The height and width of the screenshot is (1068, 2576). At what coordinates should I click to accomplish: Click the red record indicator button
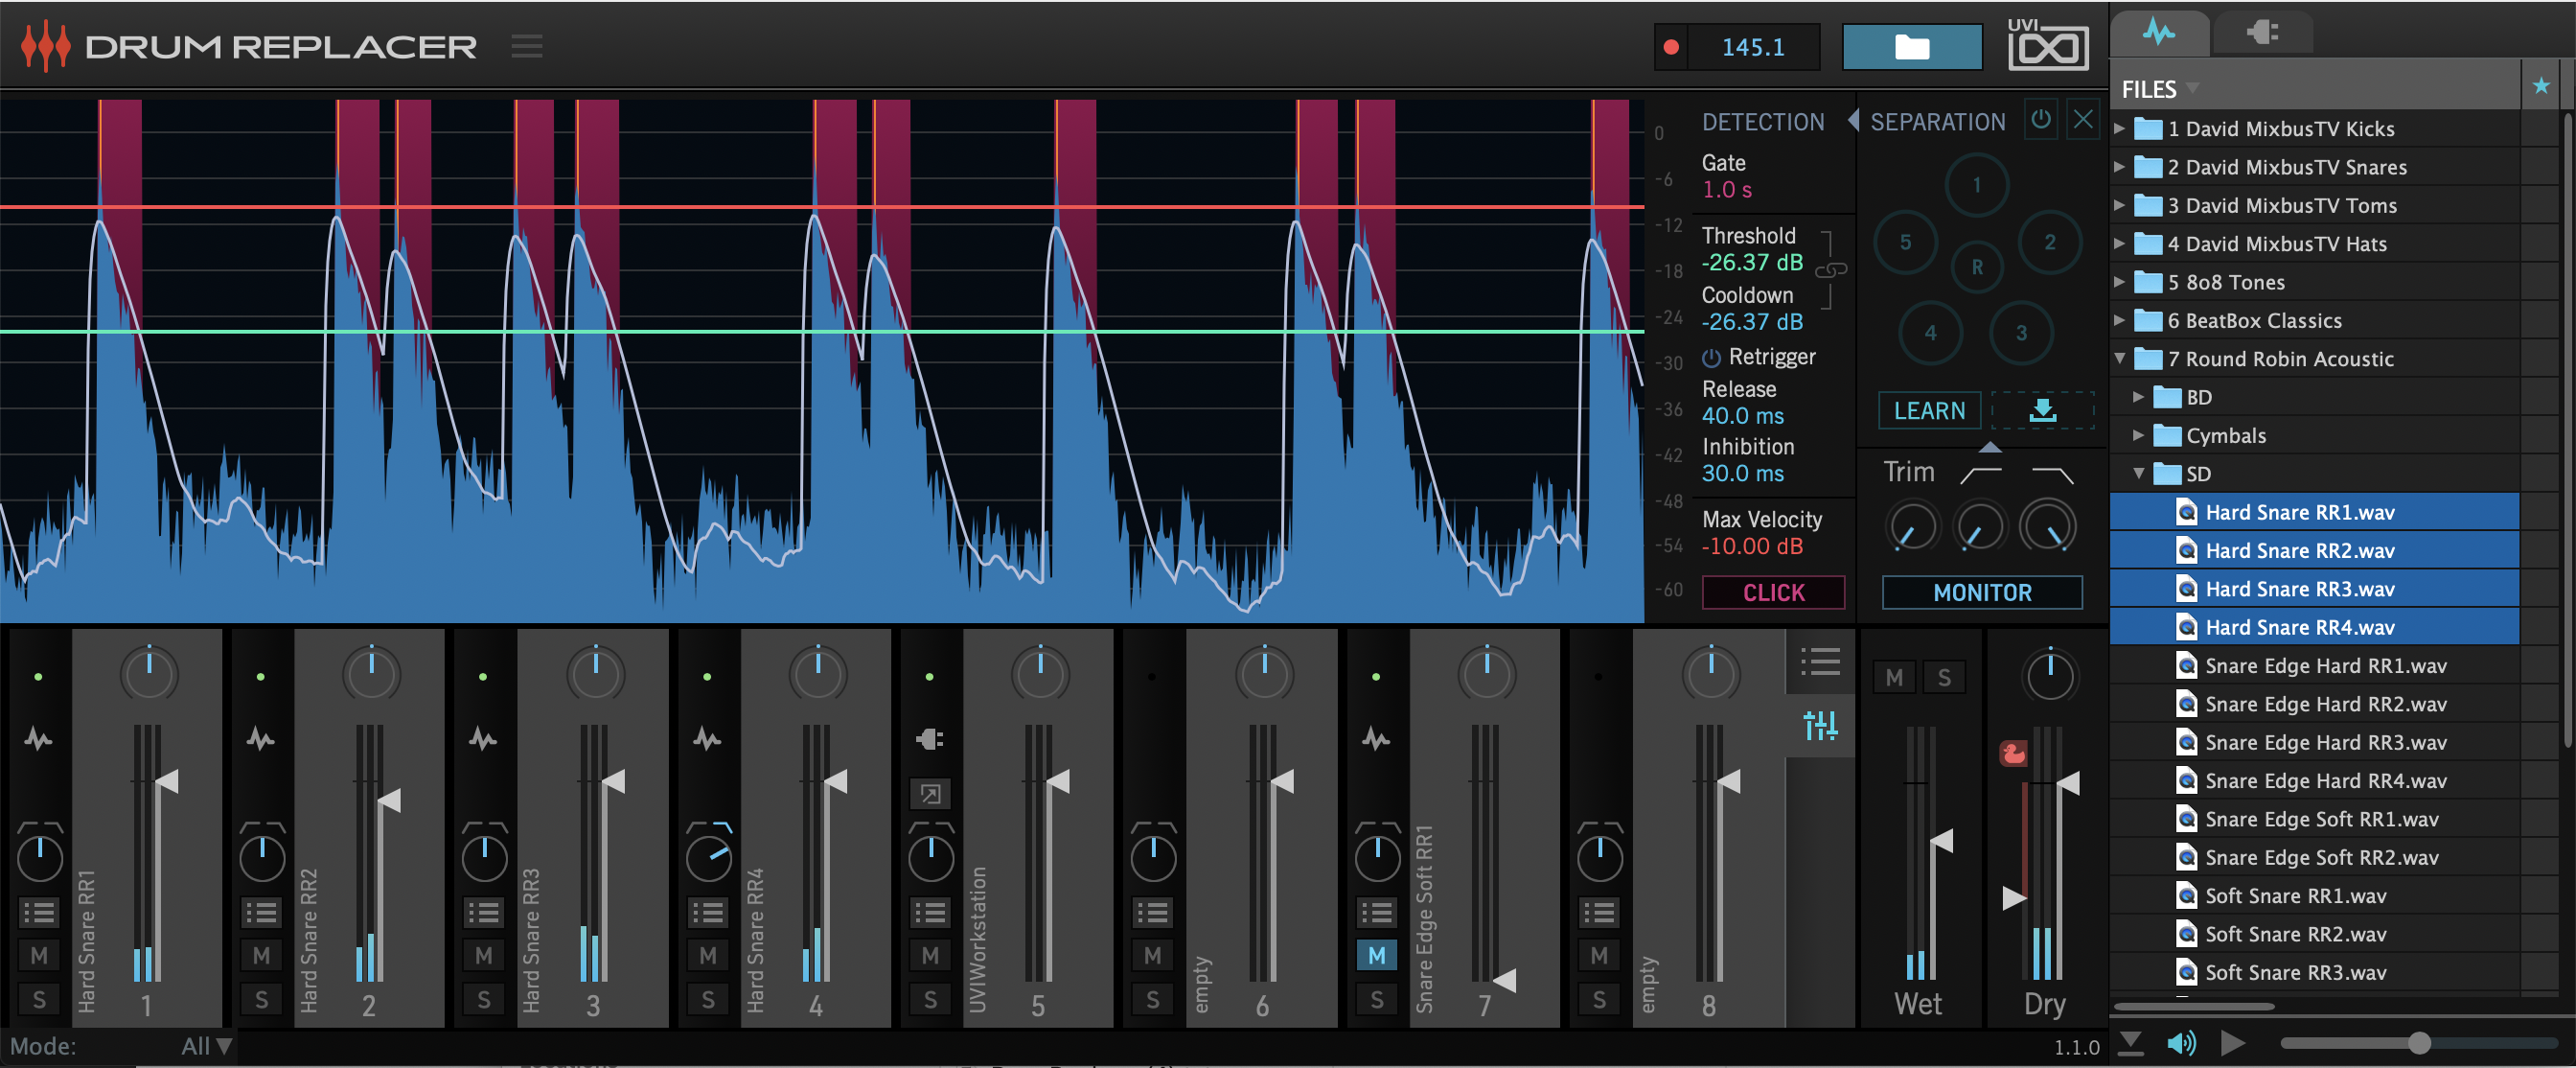tap(1671, 47)
